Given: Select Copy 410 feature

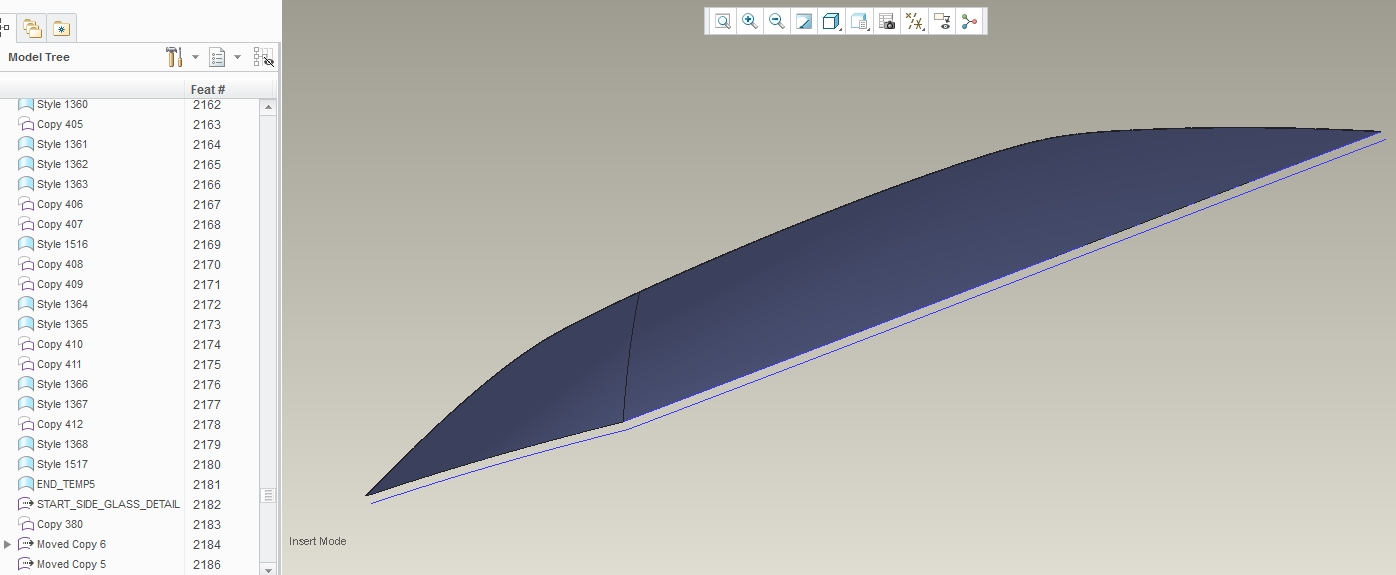Looking at the screenshot, I should (60, 344).
